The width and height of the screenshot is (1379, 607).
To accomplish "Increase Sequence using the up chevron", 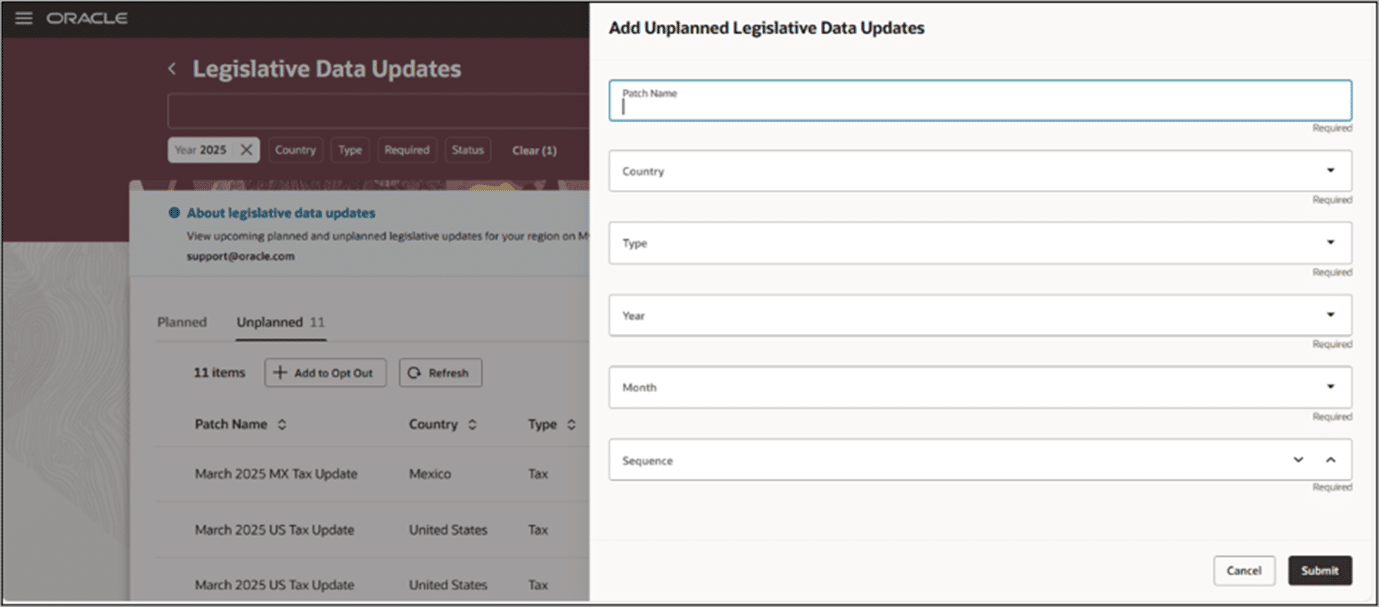I will [1330, 459].
